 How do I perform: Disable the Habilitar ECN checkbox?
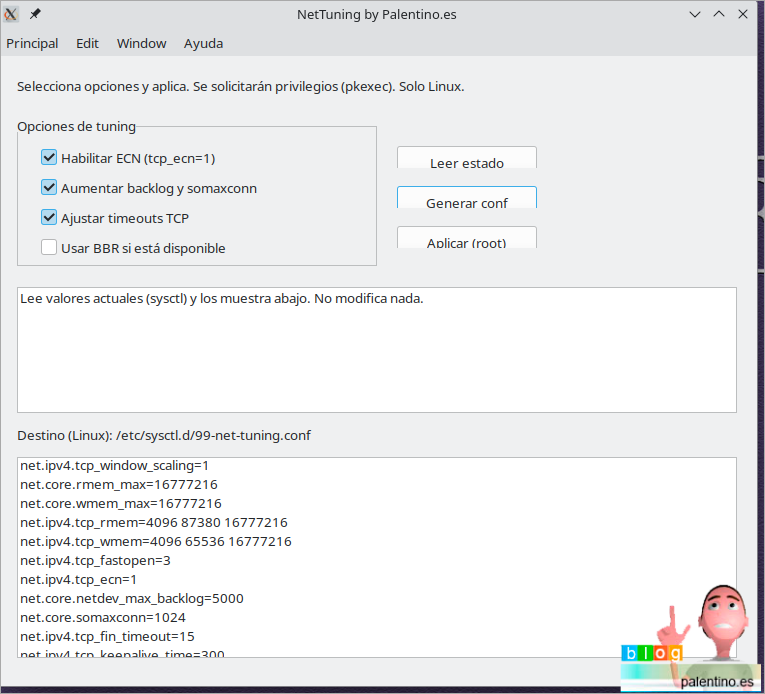tap(49, 158)
